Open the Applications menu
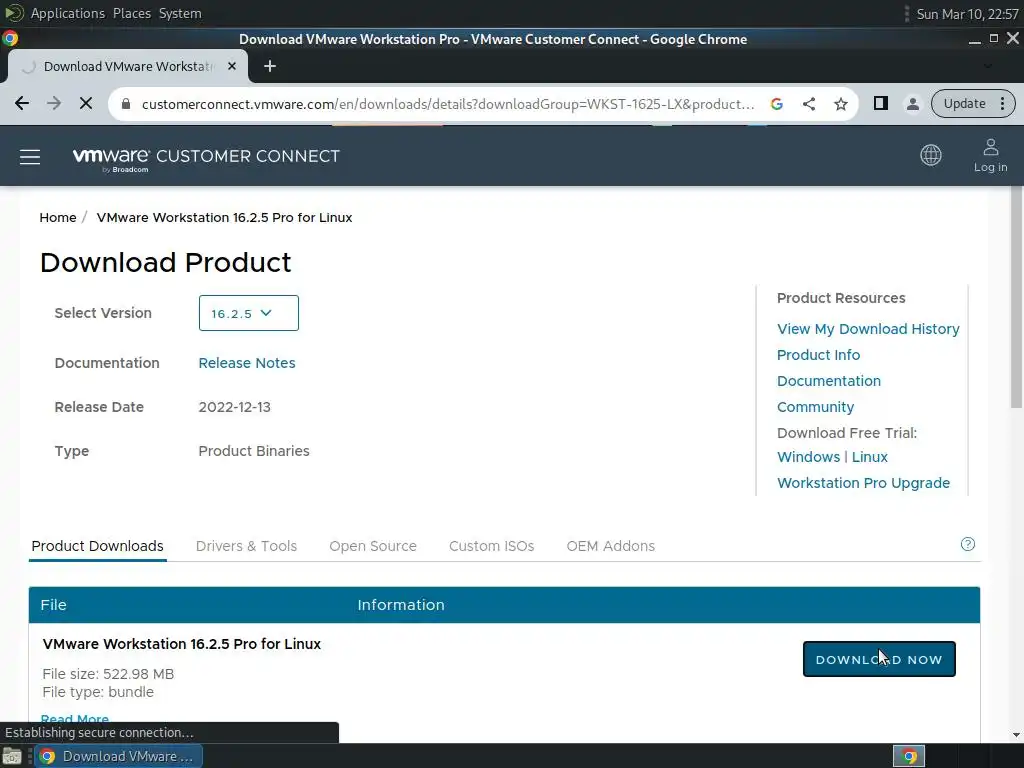The height and width of the screenshot is (768, 1024). coord(68,13)
